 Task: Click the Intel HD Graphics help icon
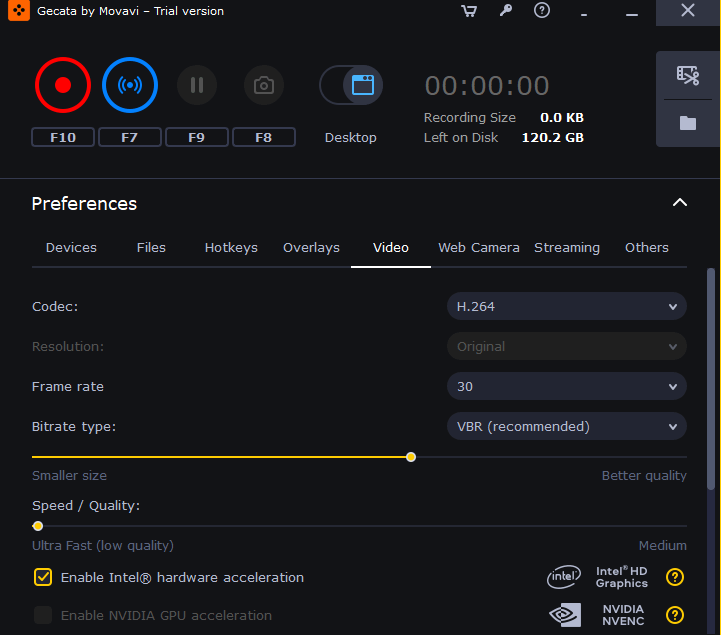tap(675, 577)
